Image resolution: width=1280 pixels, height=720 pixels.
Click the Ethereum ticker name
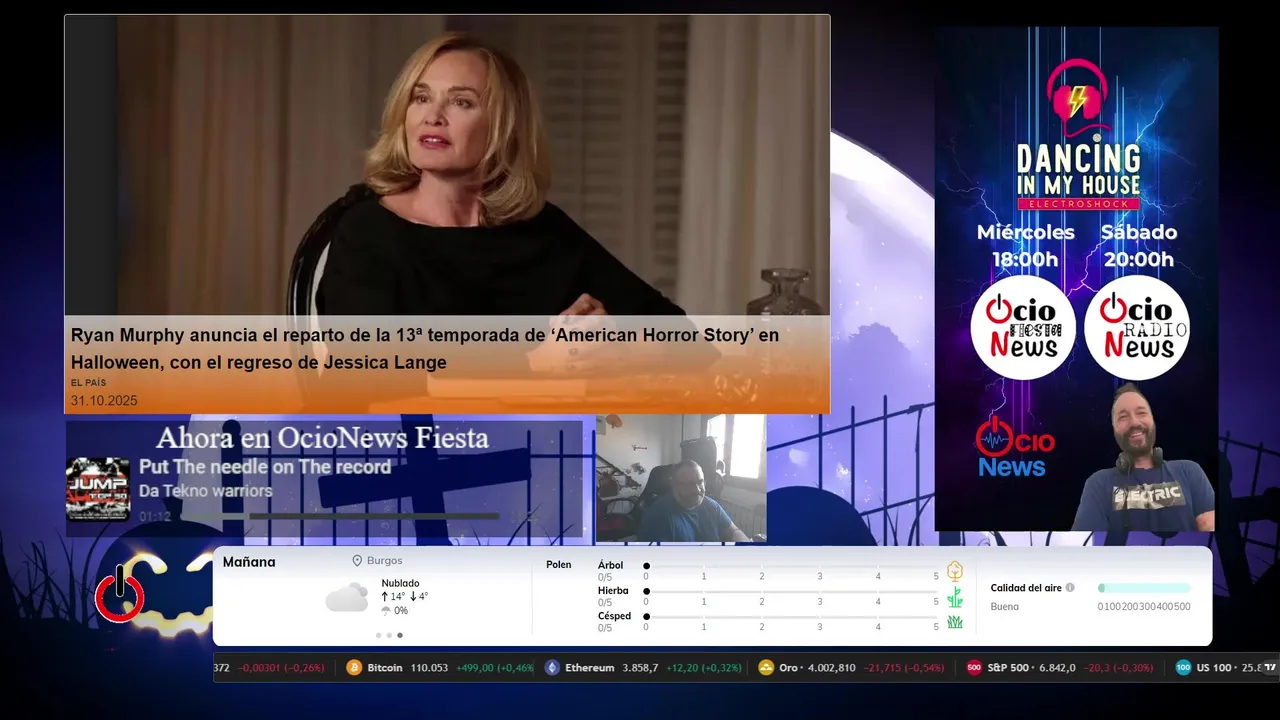pyautogui.click(x=590, y=668)
